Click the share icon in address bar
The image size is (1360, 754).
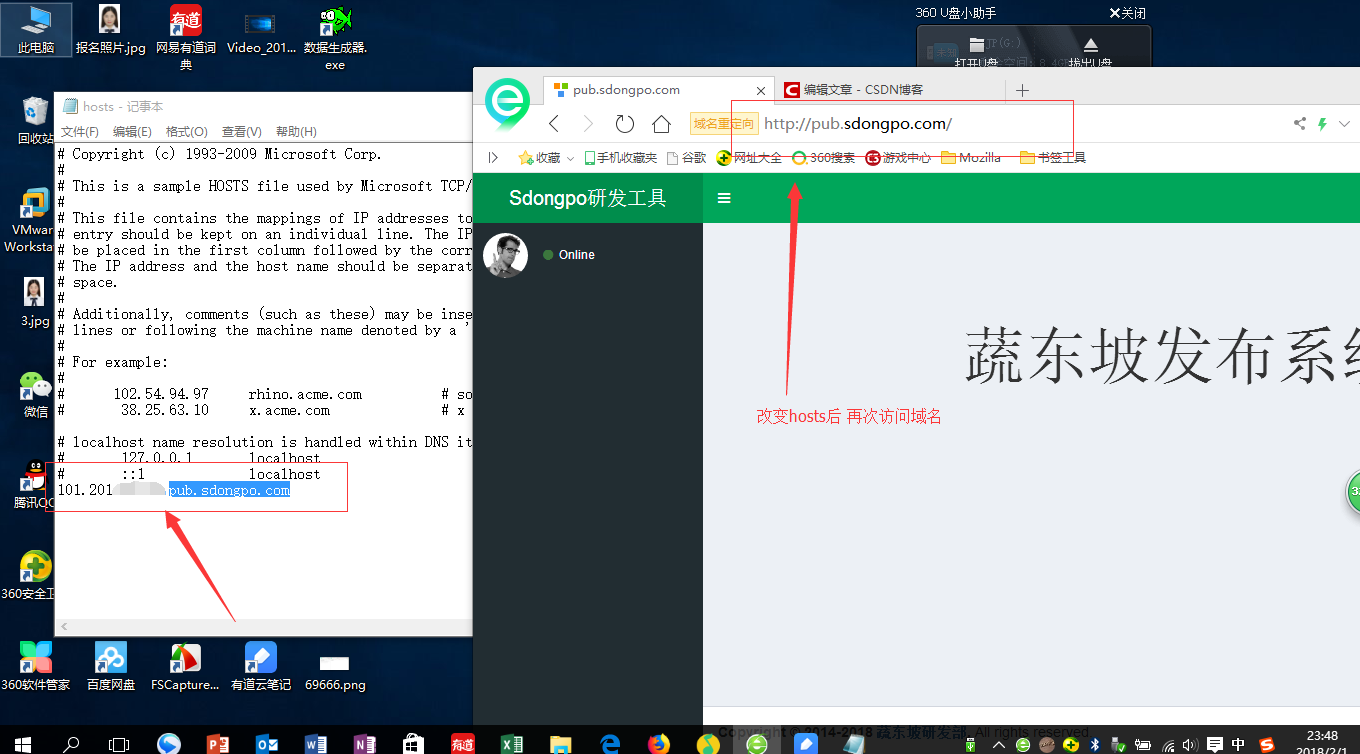pos(1300,124)
